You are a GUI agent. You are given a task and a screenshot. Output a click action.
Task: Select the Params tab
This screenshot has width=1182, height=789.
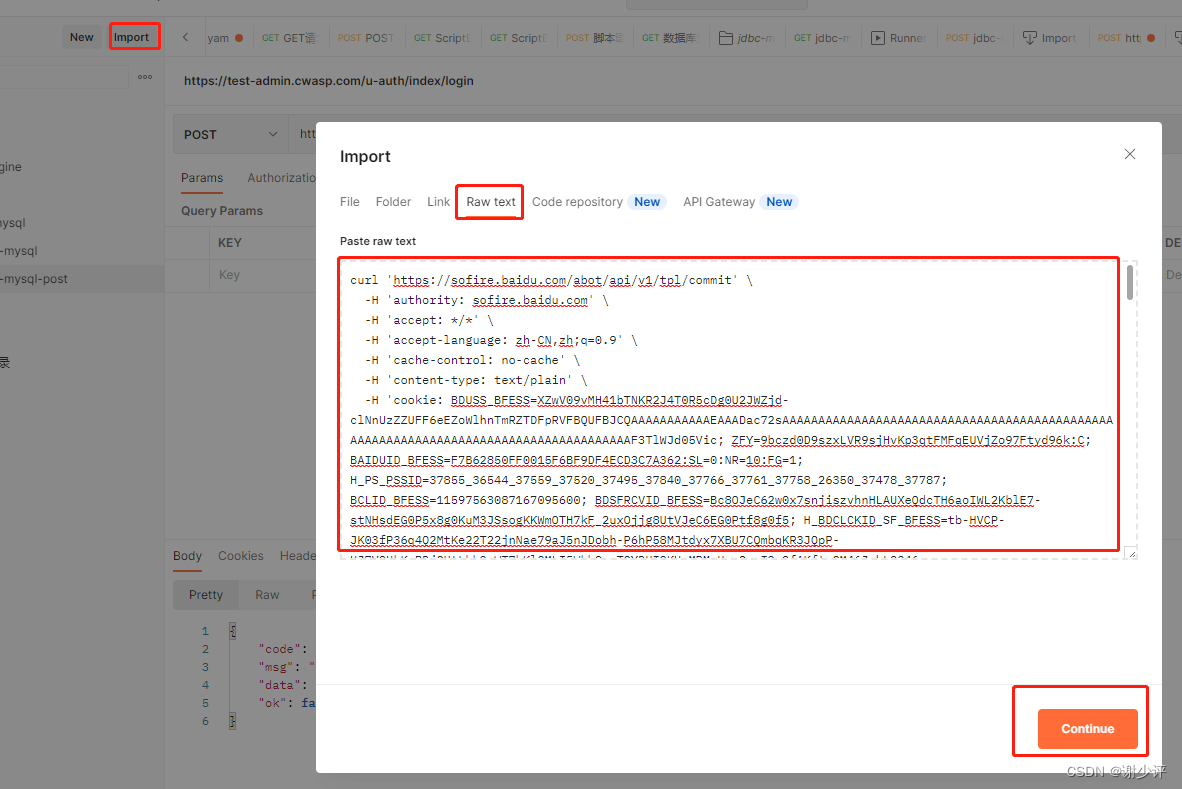[x=202, y=178]
